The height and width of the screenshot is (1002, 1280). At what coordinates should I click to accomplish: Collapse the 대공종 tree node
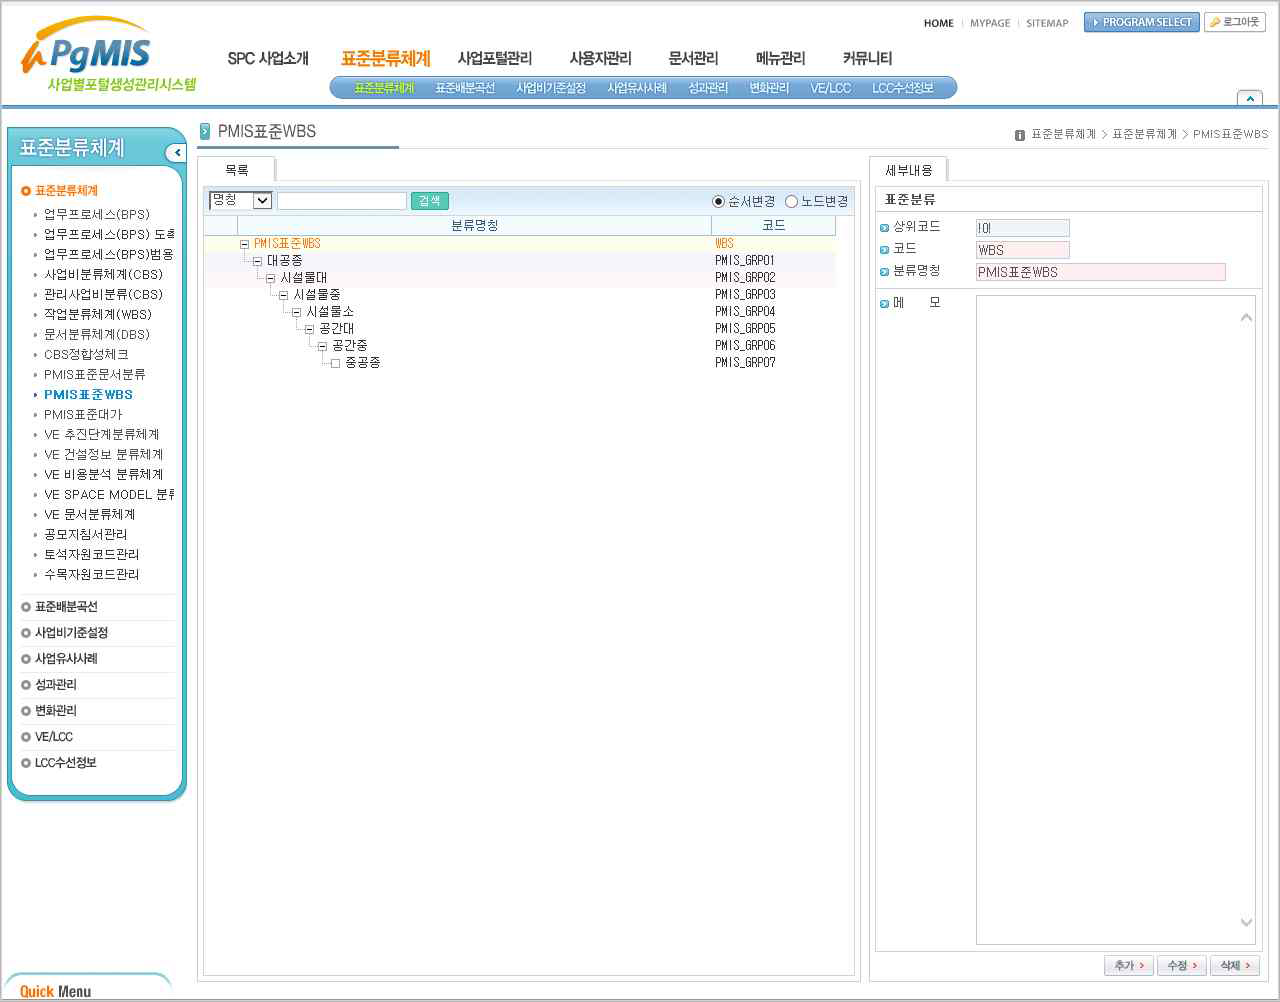point(257,261)
